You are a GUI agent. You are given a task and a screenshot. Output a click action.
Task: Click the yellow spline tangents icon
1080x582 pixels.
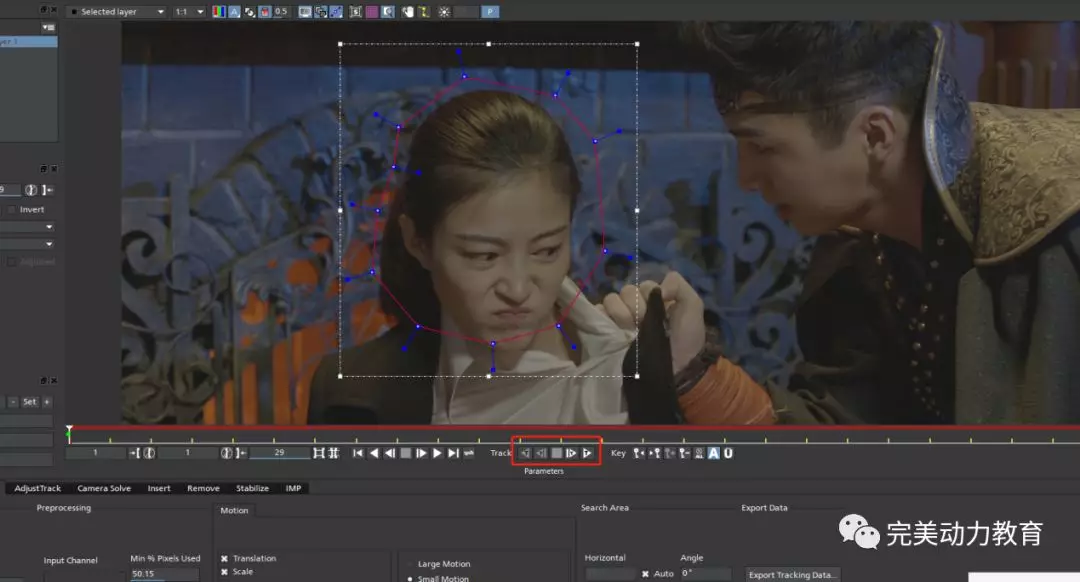424,12
